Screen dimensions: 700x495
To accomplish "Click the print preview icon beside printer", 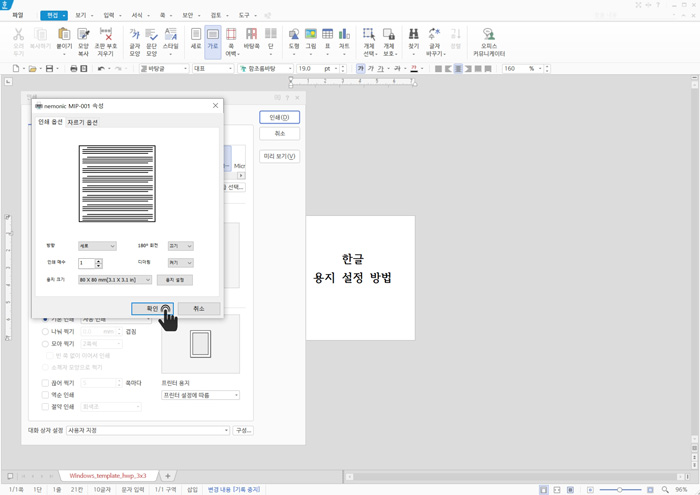I will tap(83, 69).
